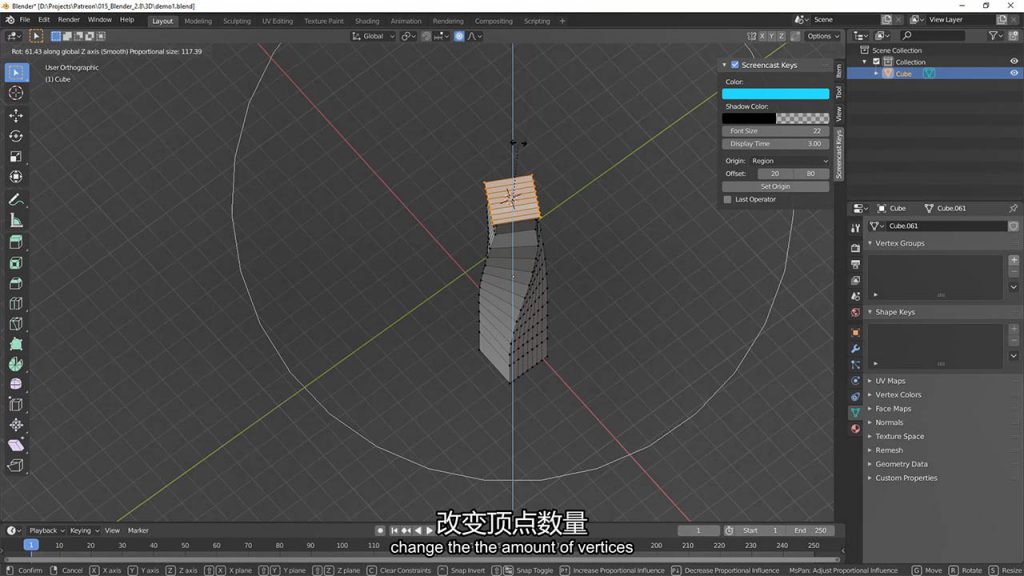
Task: Select the Smooth vertices tool
Action: pyautogui.click(x=16, y=385)
